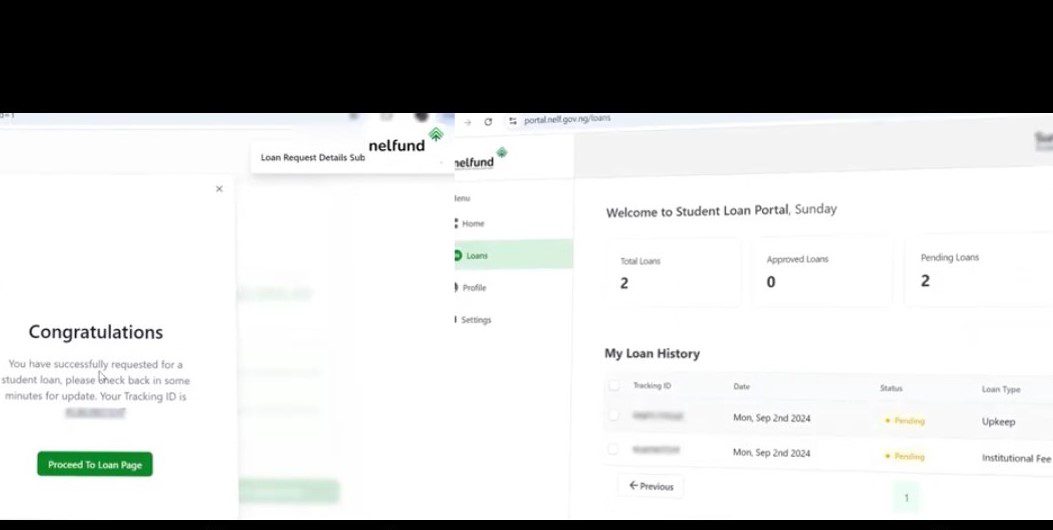Close the Congratulations dialog with X
Screen dimensions: 1053x530
coord(219,189)
